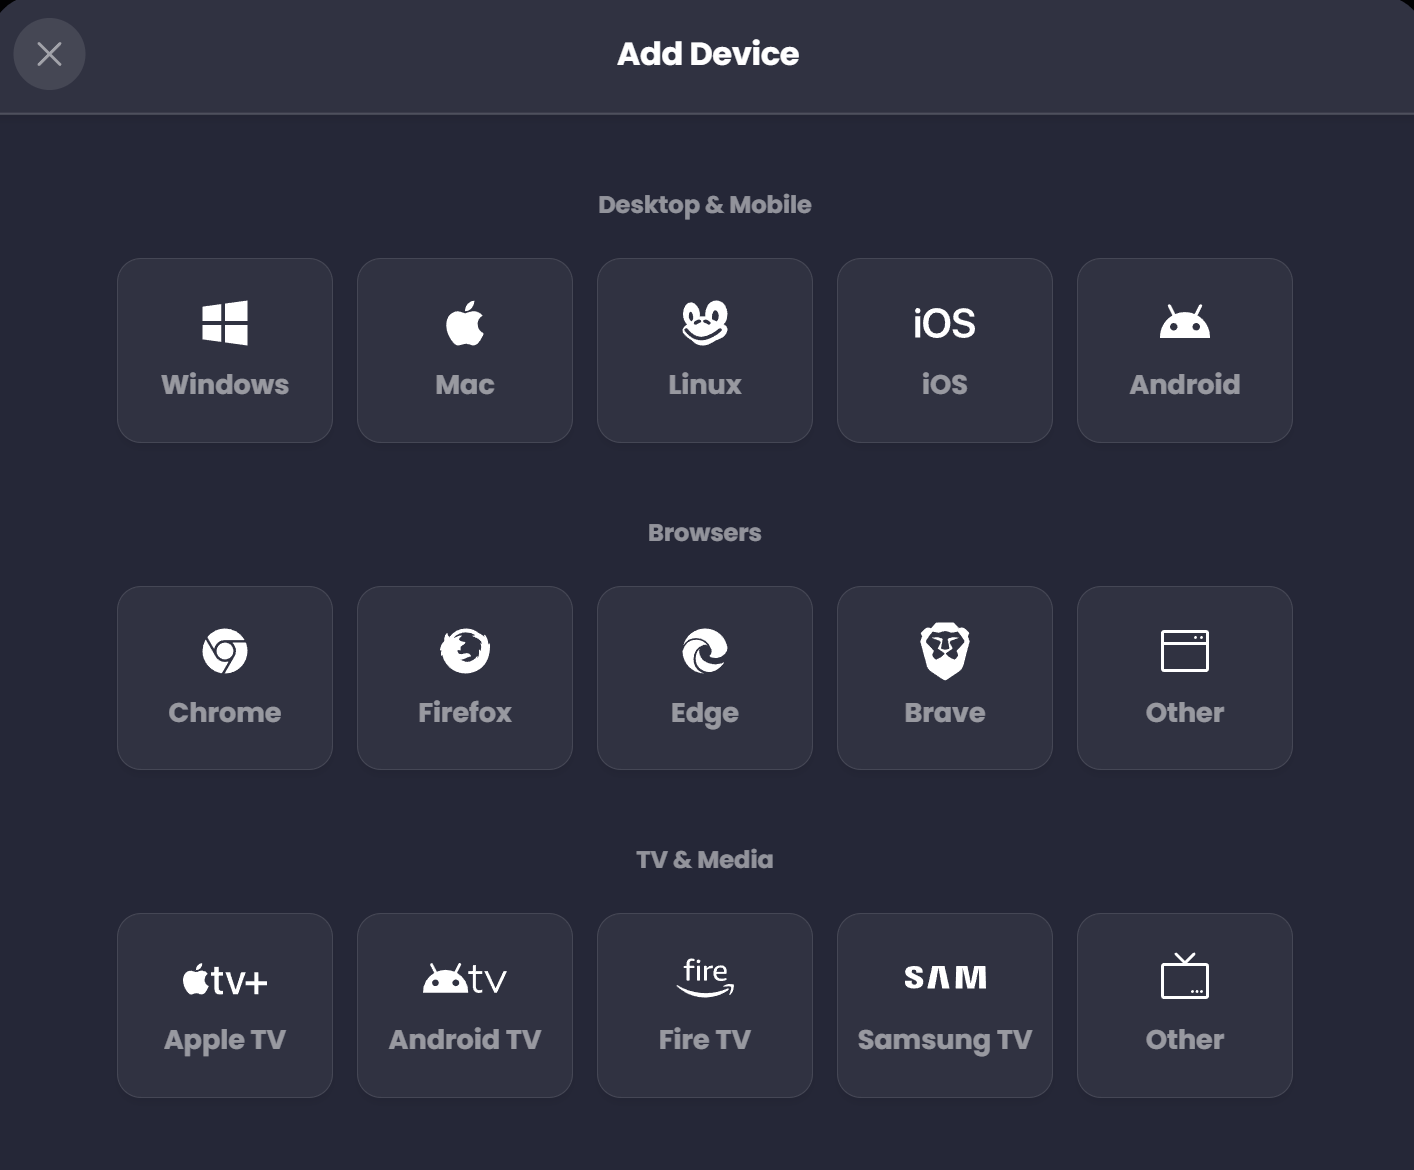
Task: Click the Firefox label text
Action: coord(465,713)
